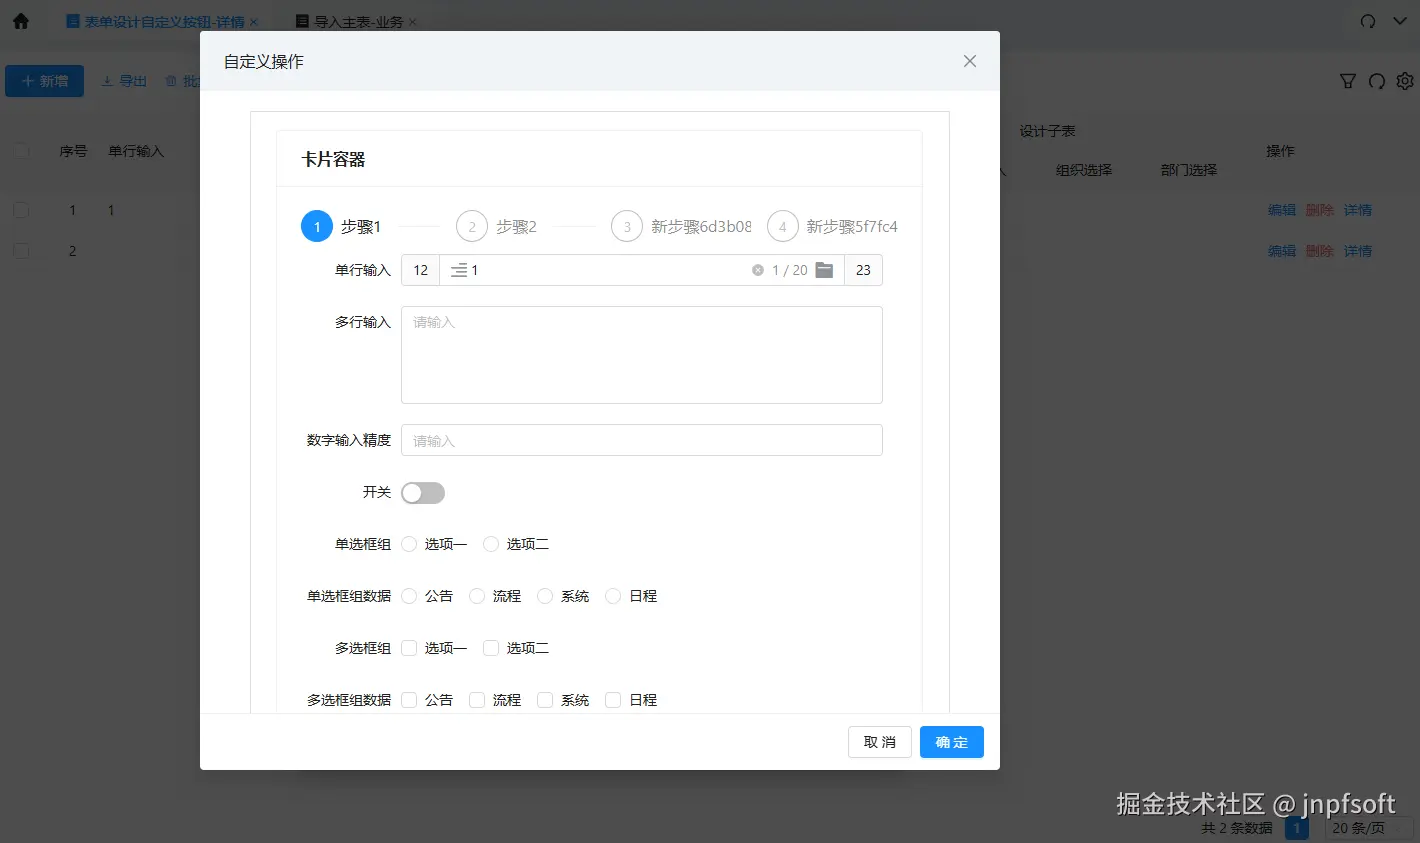Viewport: 1420px width, 843px height.
Task: Click the 组织选择 column header
Action: click(x=1084, y=170)
